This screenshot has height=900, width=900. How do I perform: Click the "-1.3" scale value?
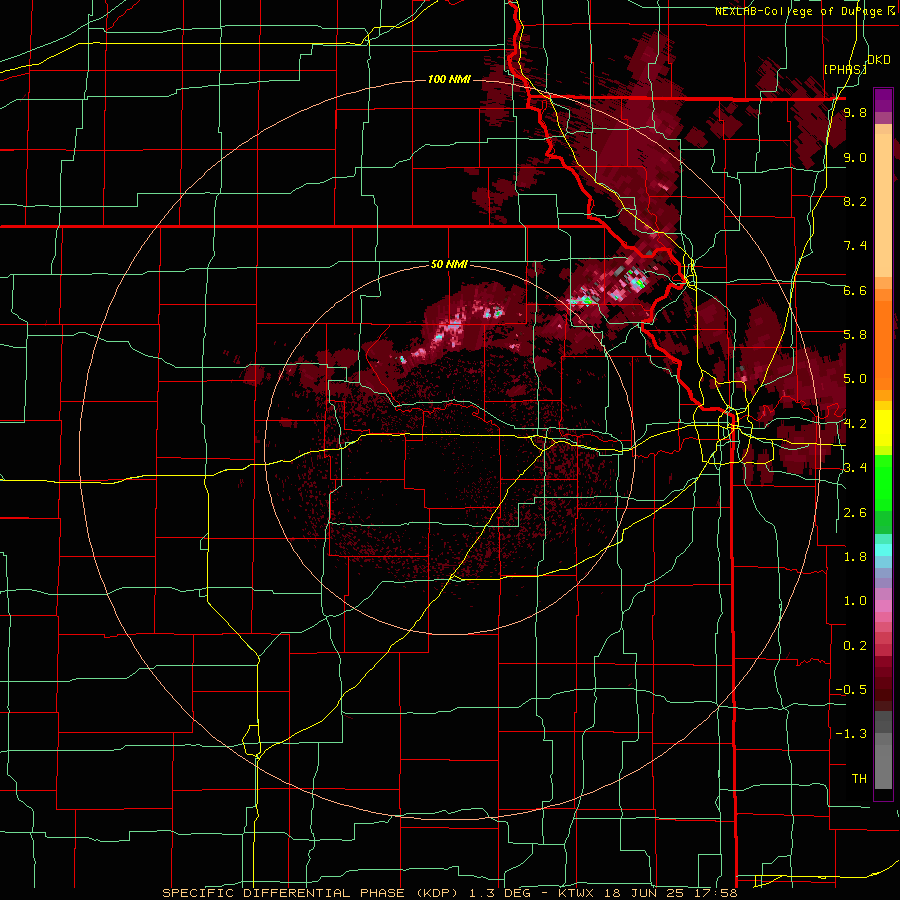[851, 734]
